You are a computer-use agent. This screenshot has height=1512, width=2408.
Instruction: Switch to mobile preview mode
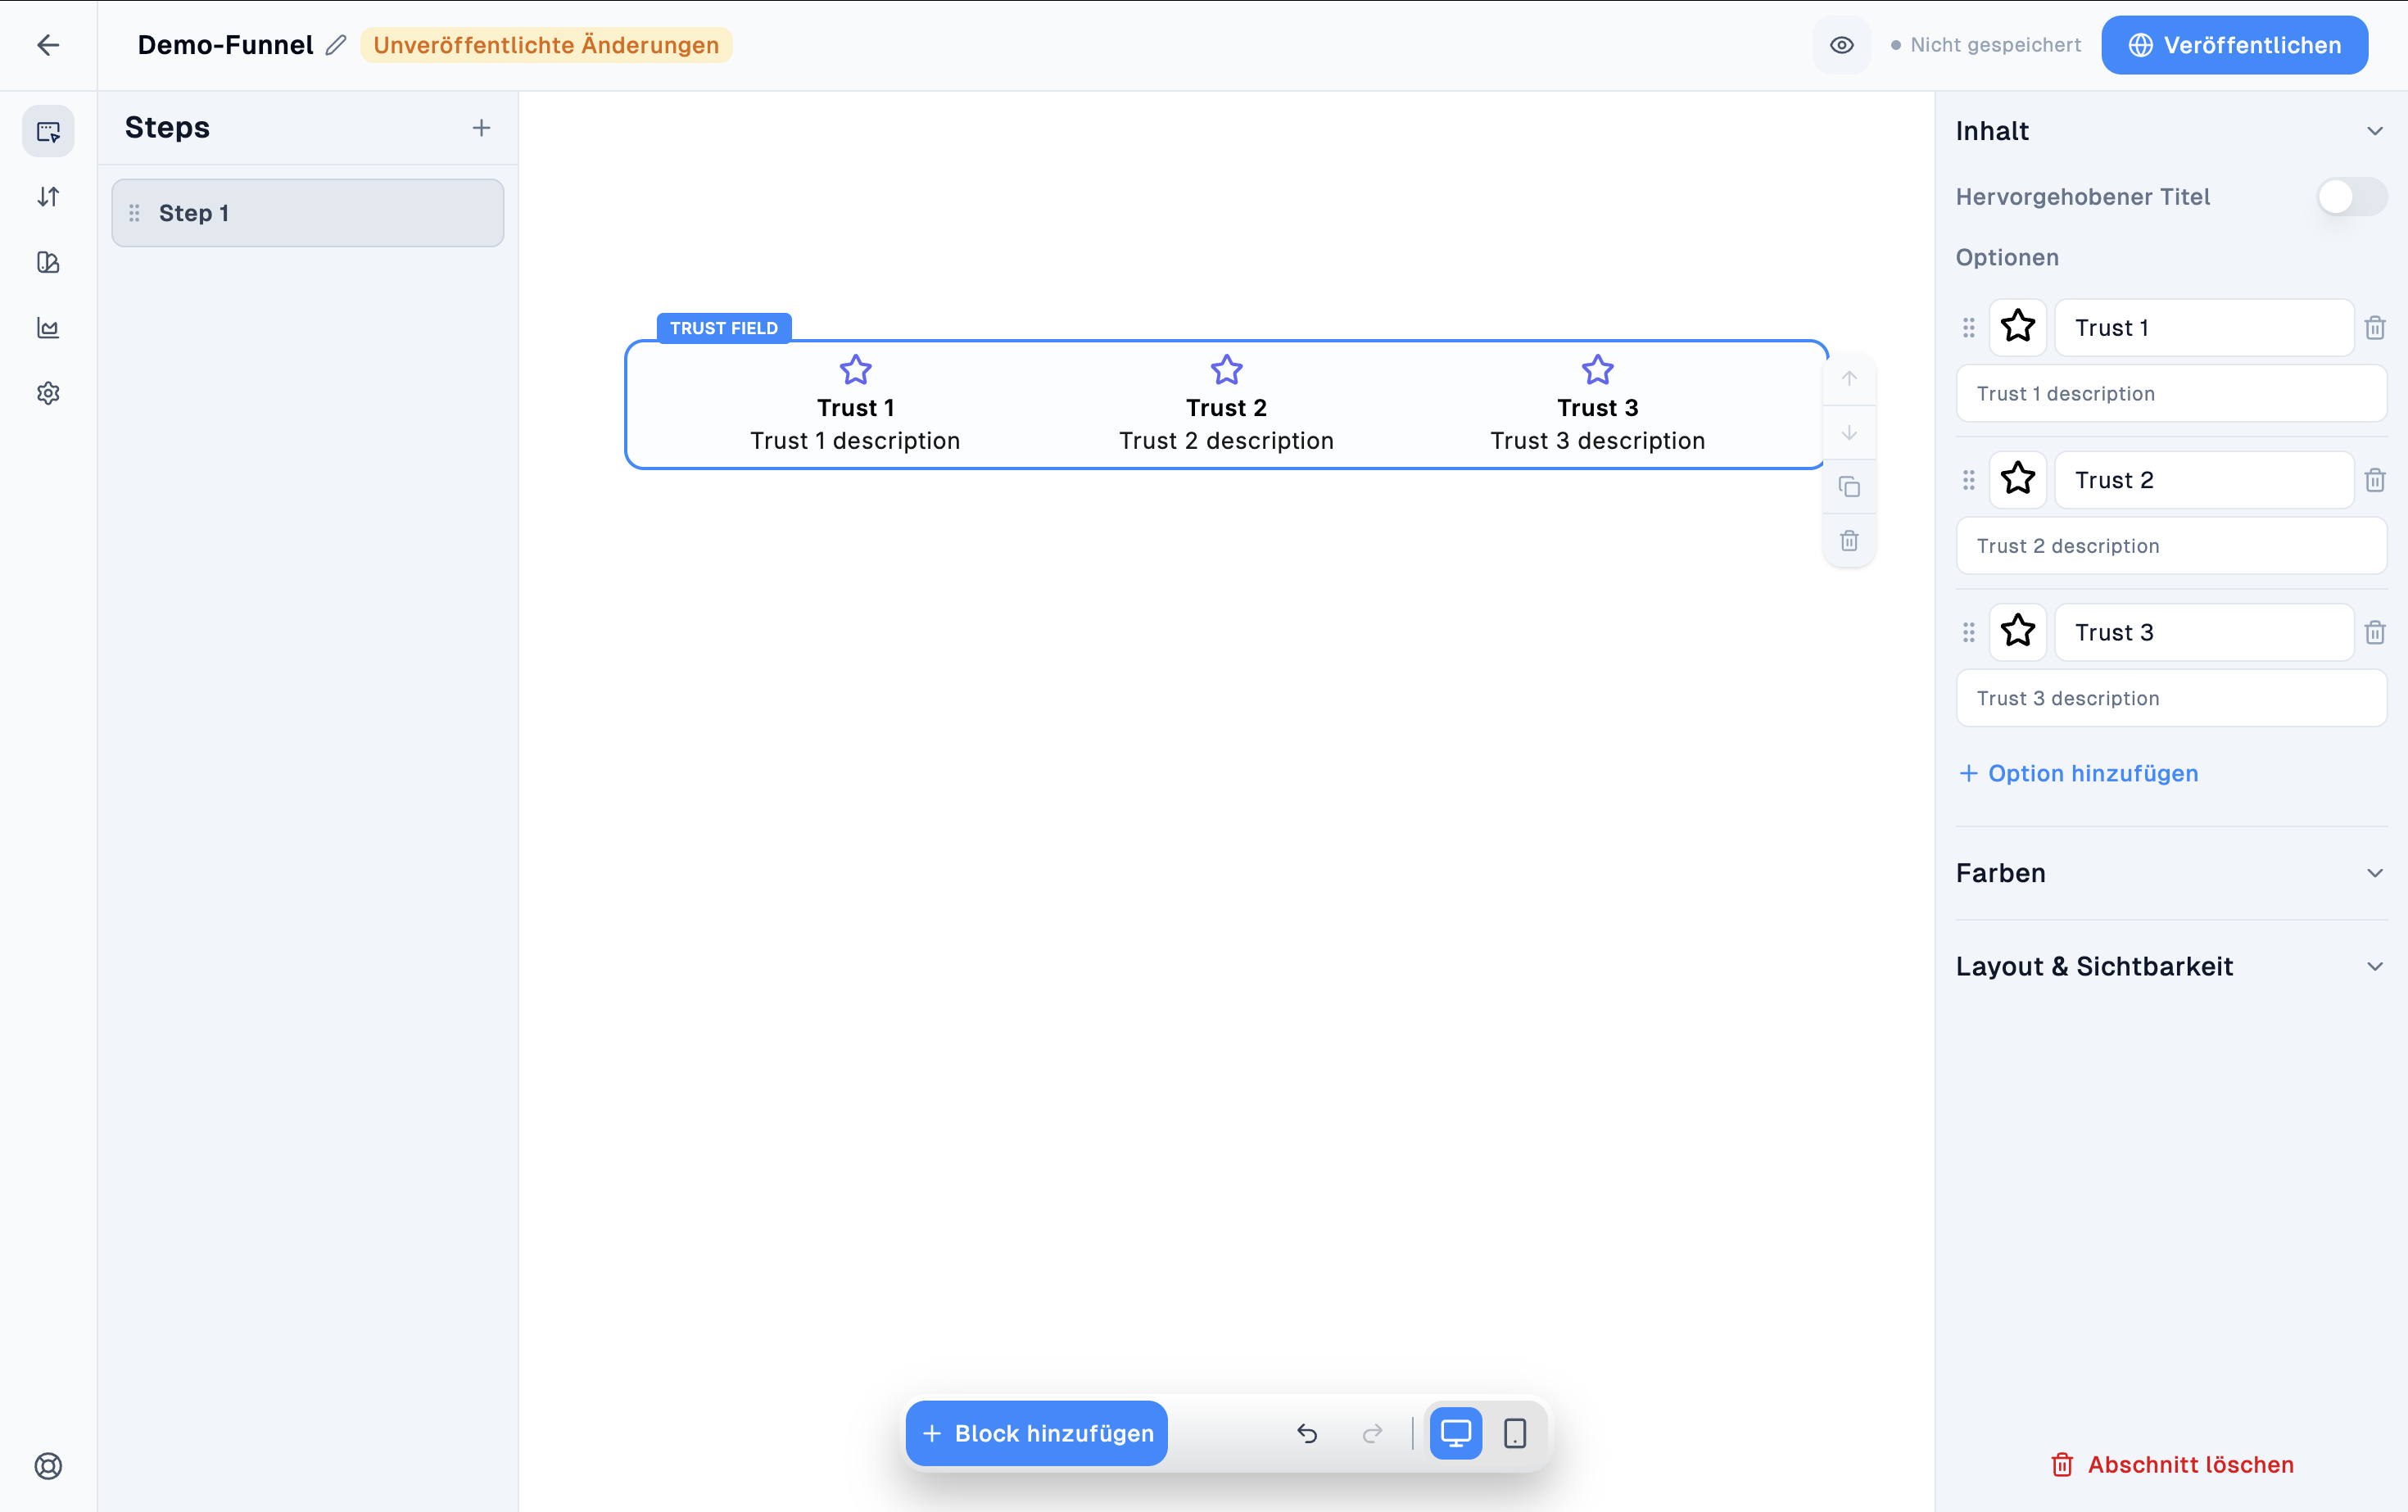pos(1515,1433)
